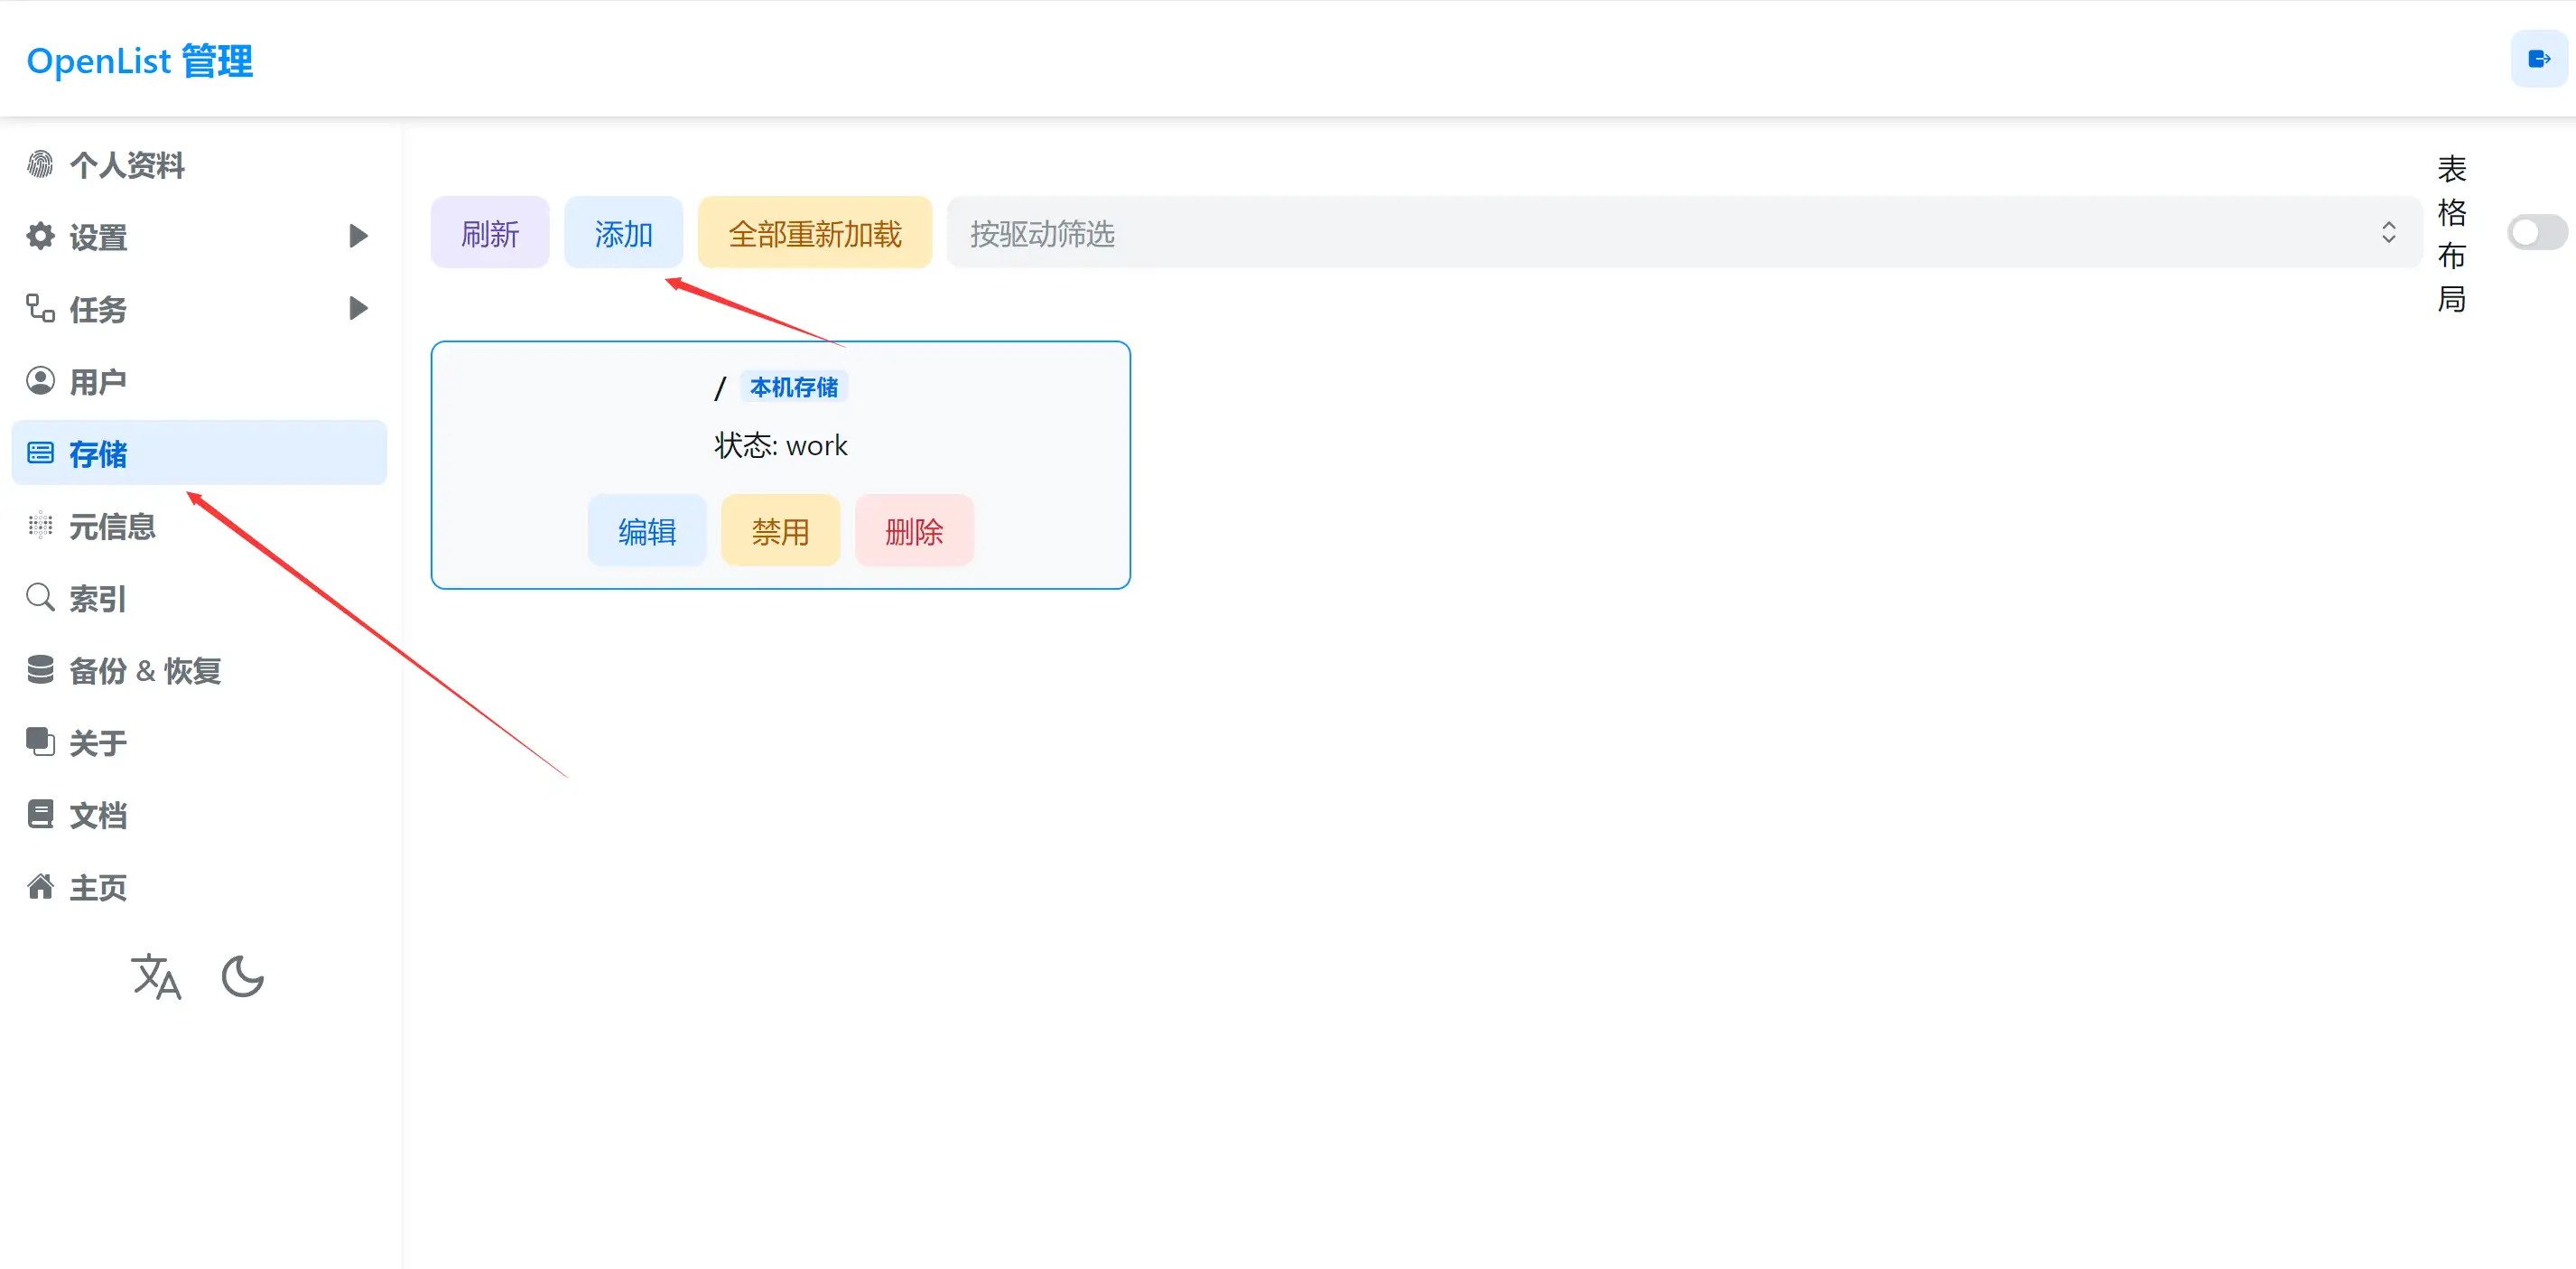Open the 索引 search index icon

coord(40,597)
